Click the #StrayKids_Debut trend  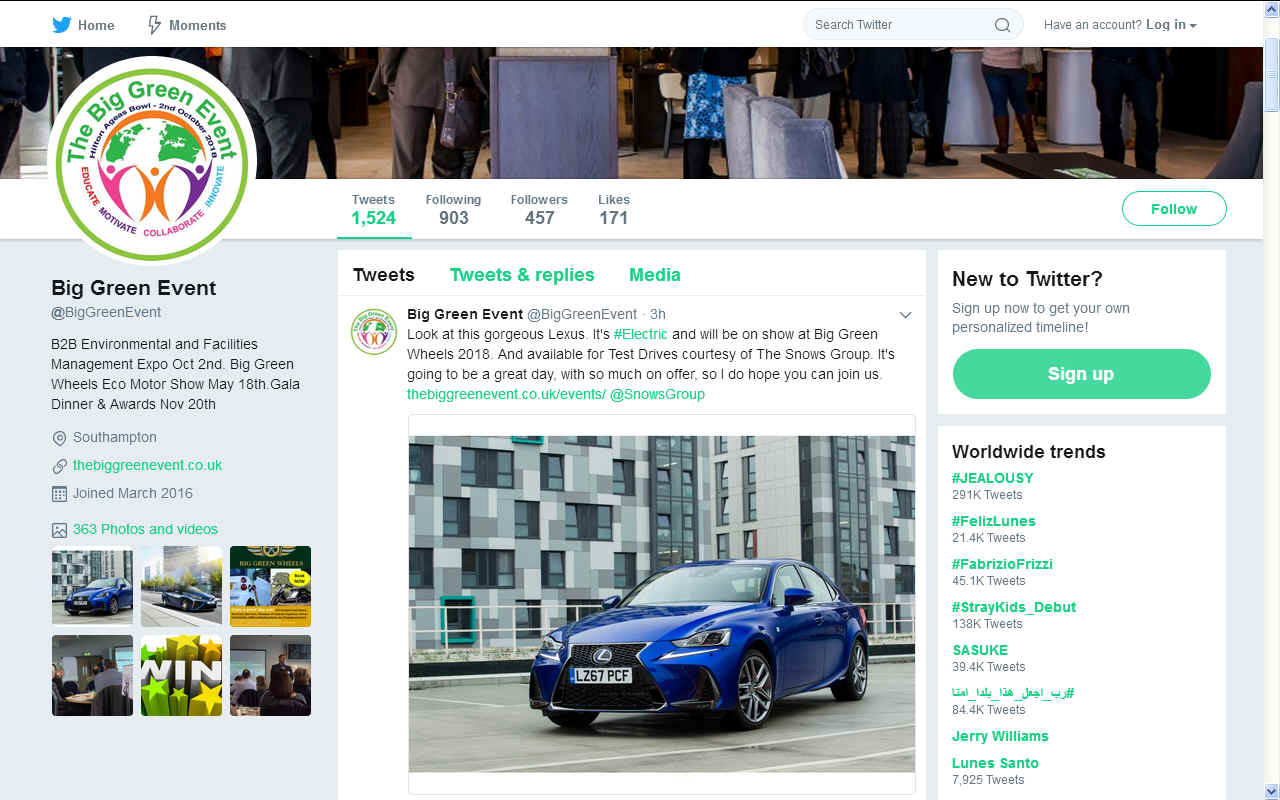tap(1014, 607)
